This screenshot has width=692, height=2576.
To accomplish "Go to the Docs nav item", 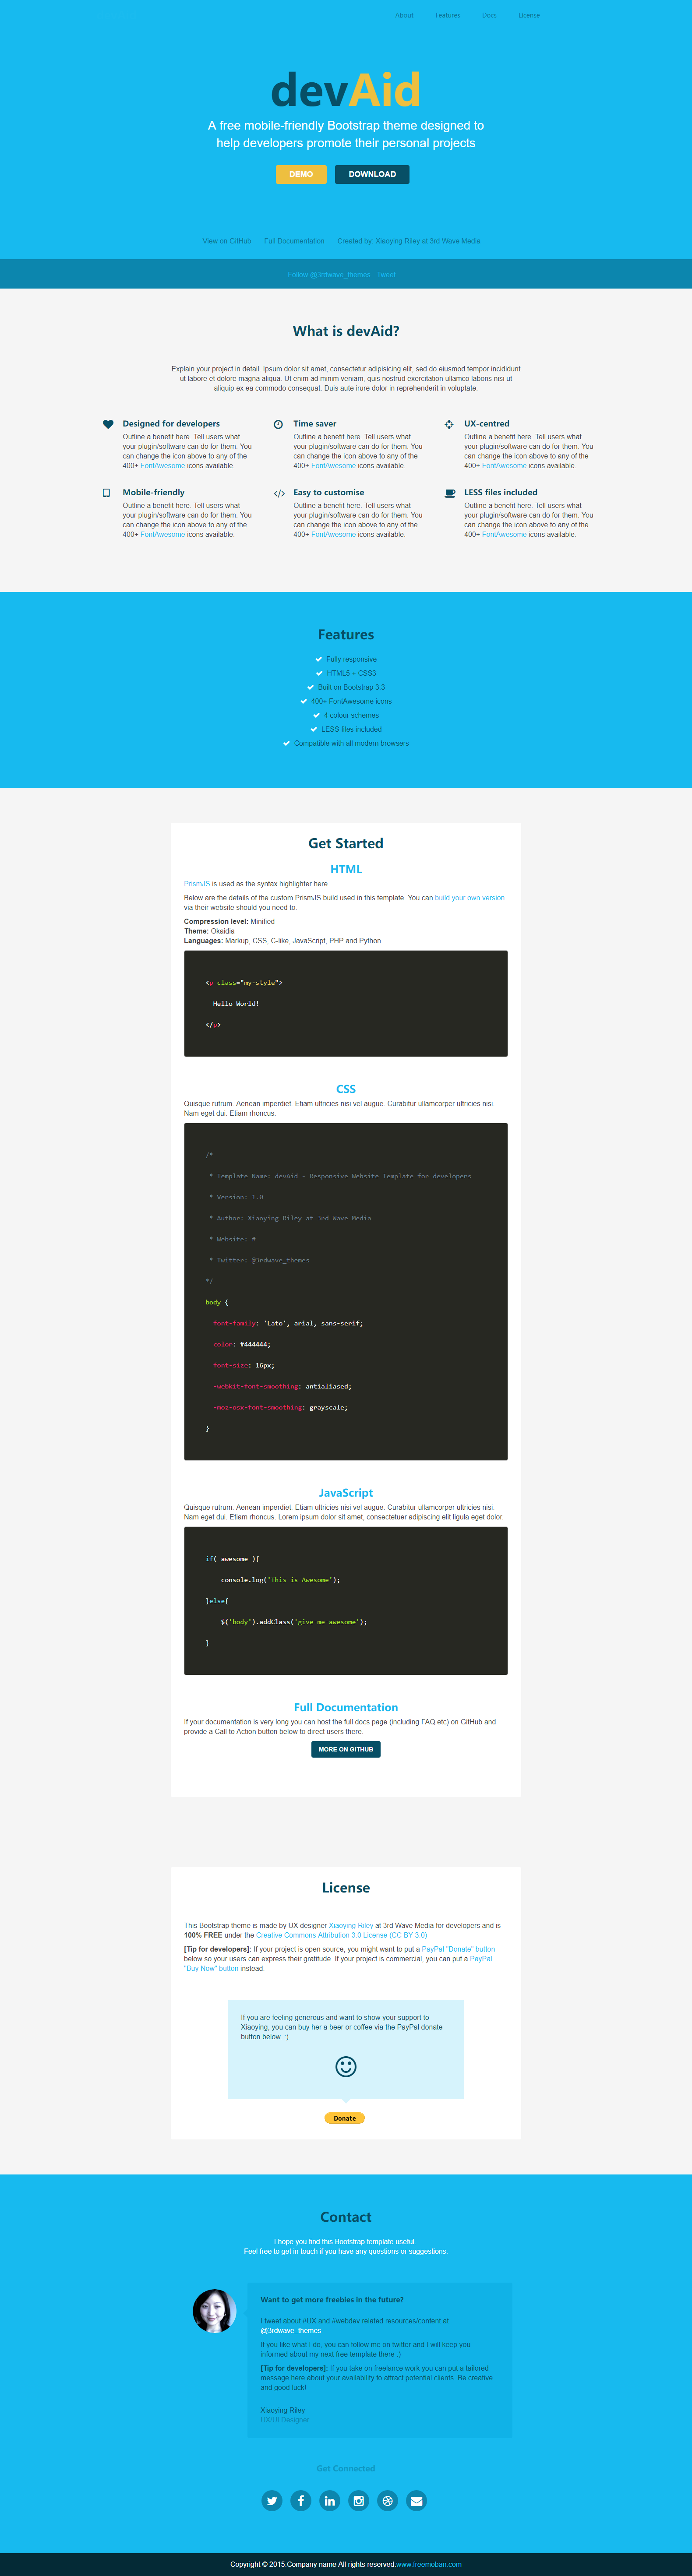I will click(489, 15).
